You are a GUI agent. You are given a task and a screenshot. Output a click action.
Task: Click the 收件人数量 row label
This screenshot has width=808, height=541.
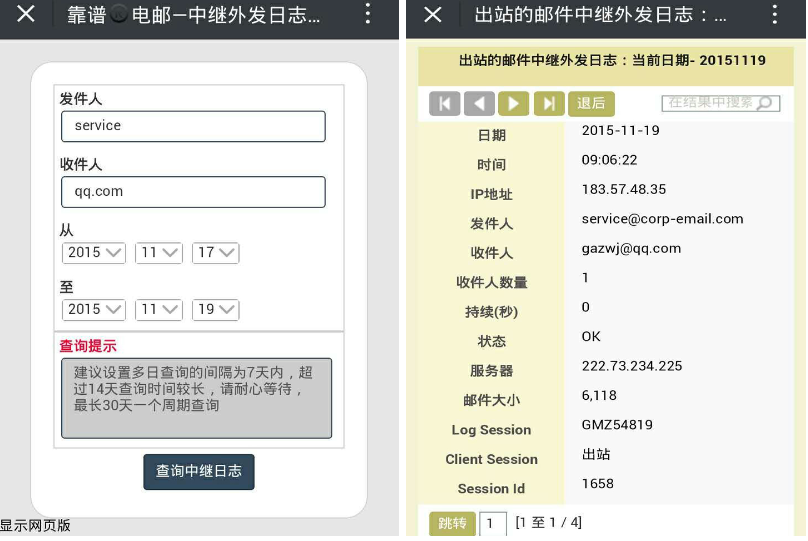tap(491, 282)
